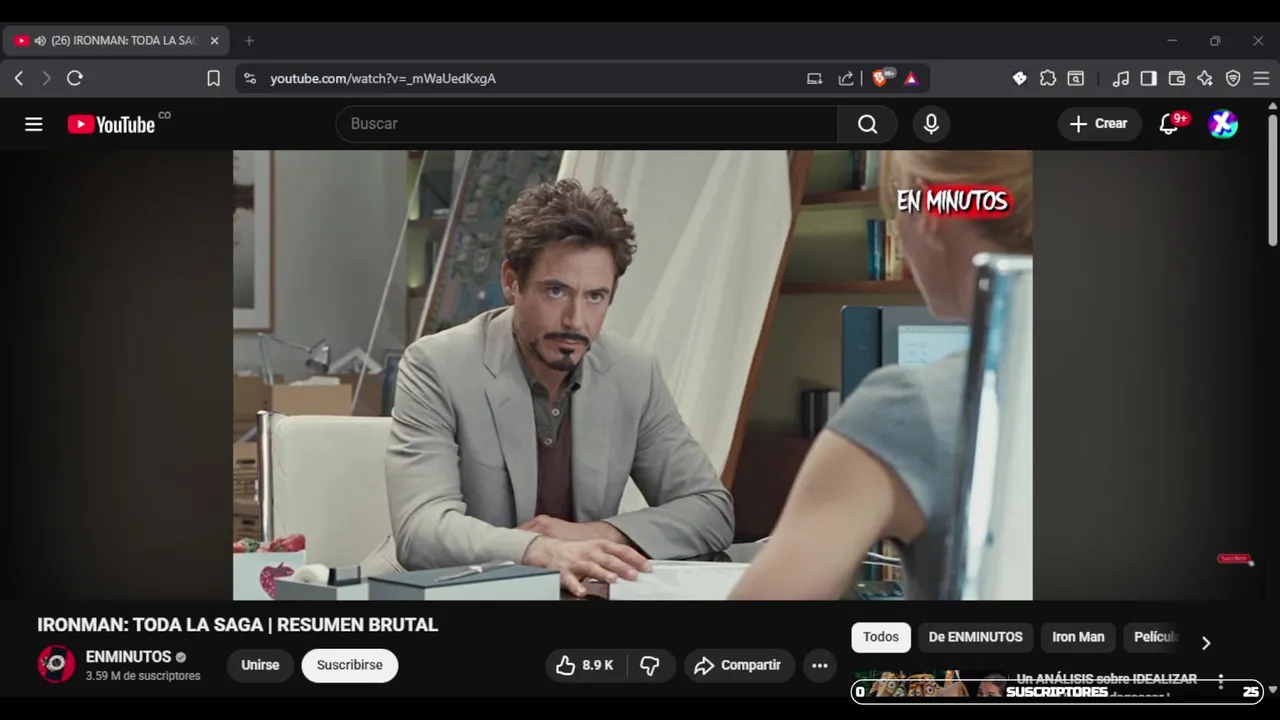The width and height of the screenshot is (1280, 720).
Task: Open the suggested video thumbnail in the sidebar
Action: pos(930,683)
